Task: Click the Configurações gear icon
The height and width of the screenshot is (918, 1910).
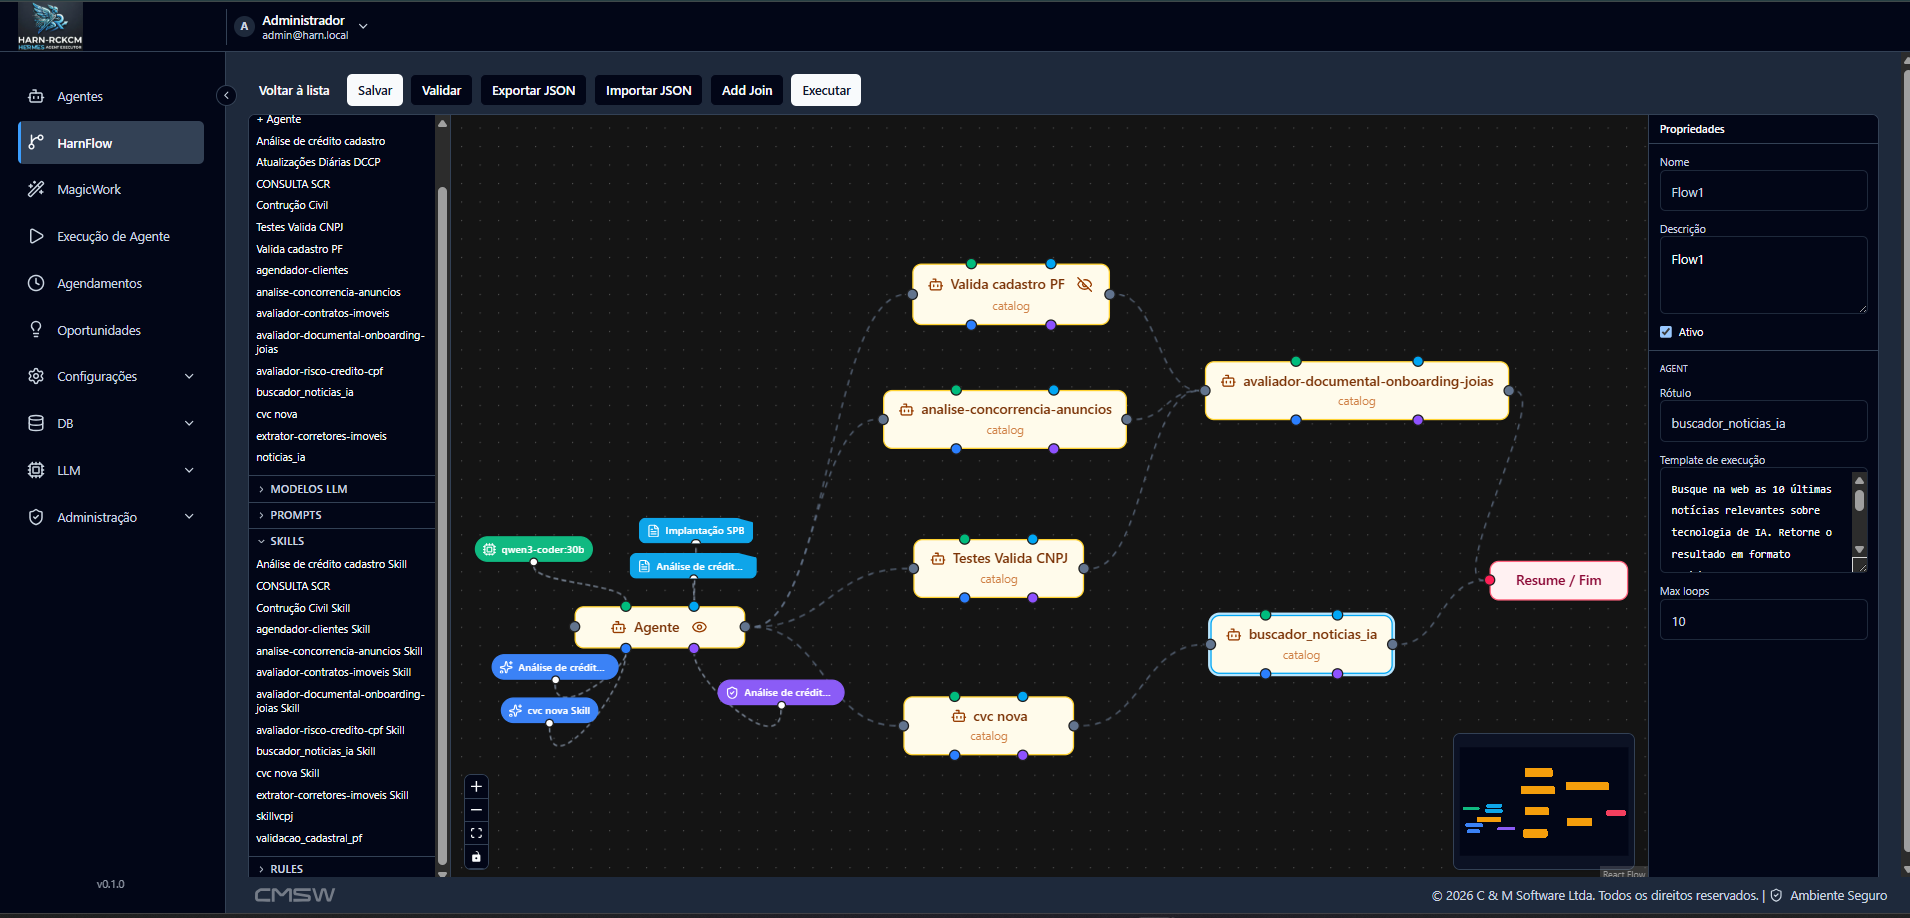Action: tap(36, 376)
